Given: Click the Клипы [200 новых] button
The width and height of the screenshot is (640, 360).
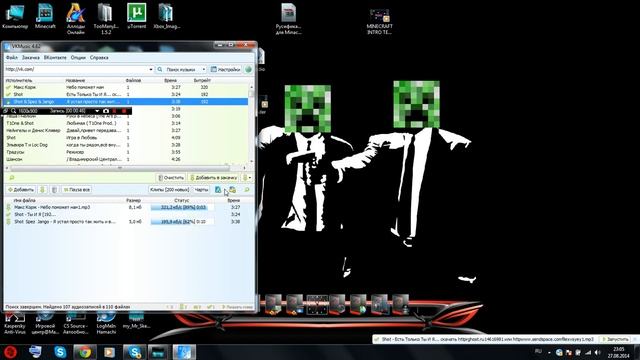Looking at the screenshot, I should click(x=169, y=190).
